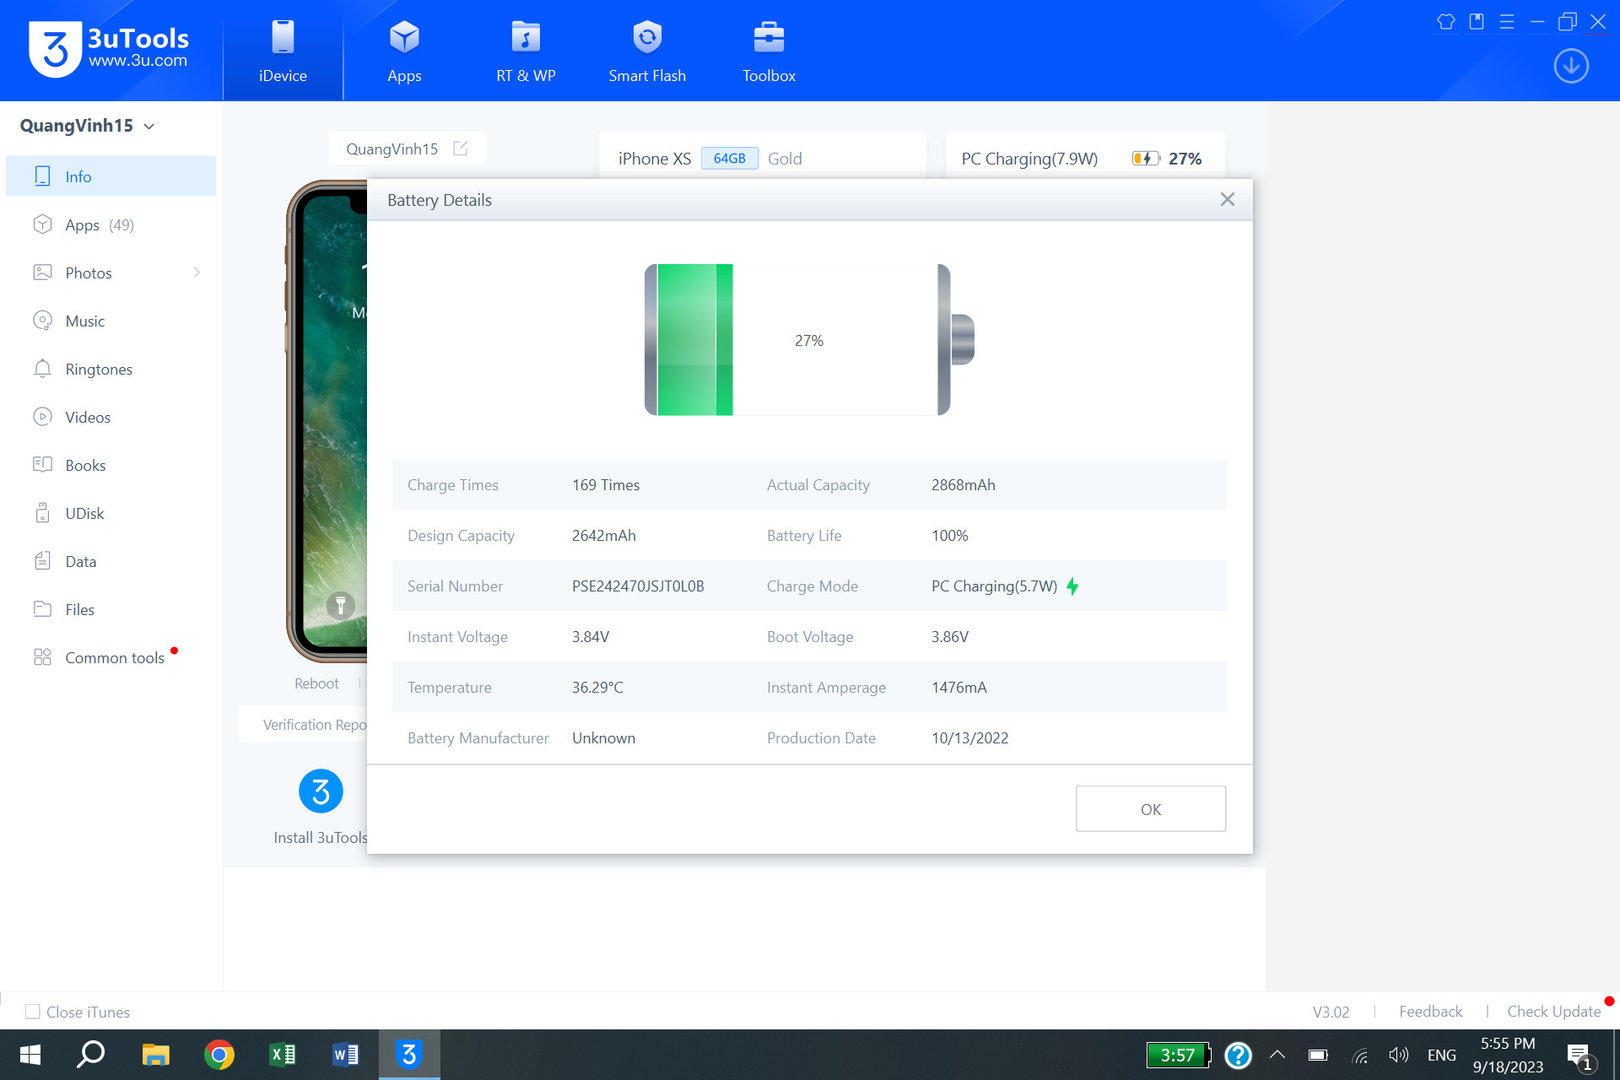Viewport: 1620px width, 1080px height.
Task: Open Microsoft Word from the taskbar
Action: [345, 1055]
